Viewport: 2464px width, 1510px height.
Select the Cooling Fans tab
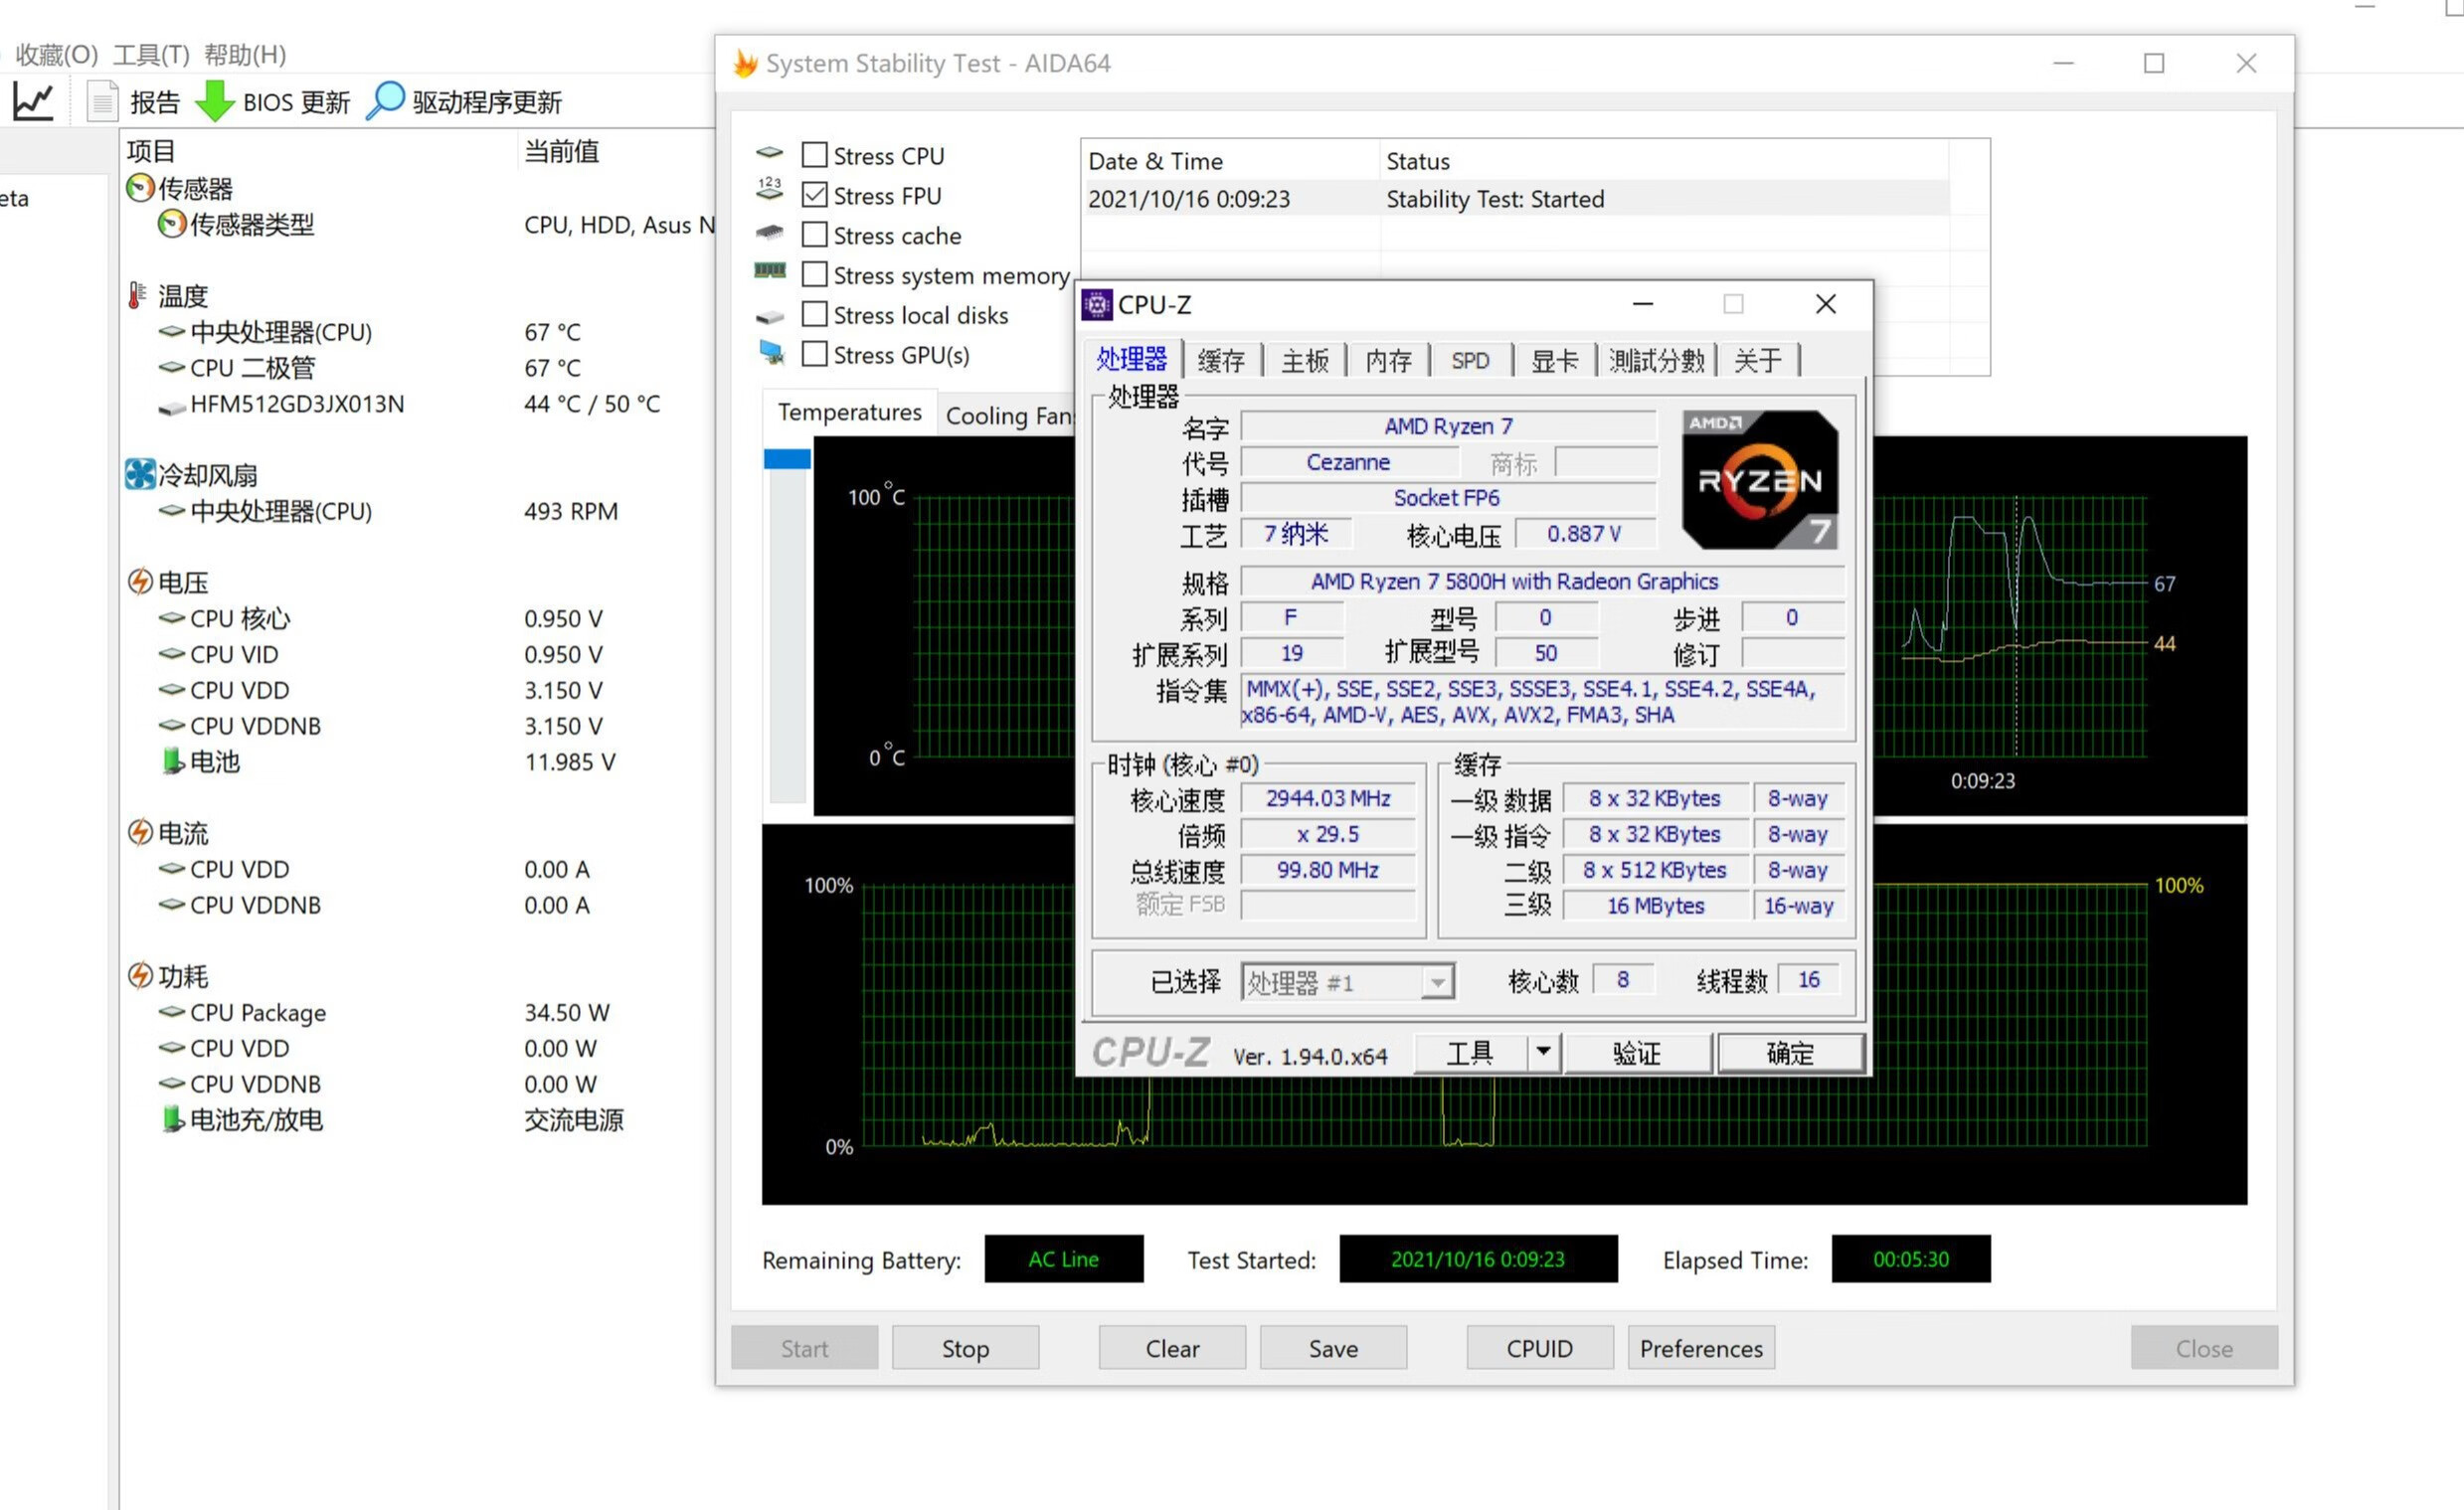(x=1008, y=415)
